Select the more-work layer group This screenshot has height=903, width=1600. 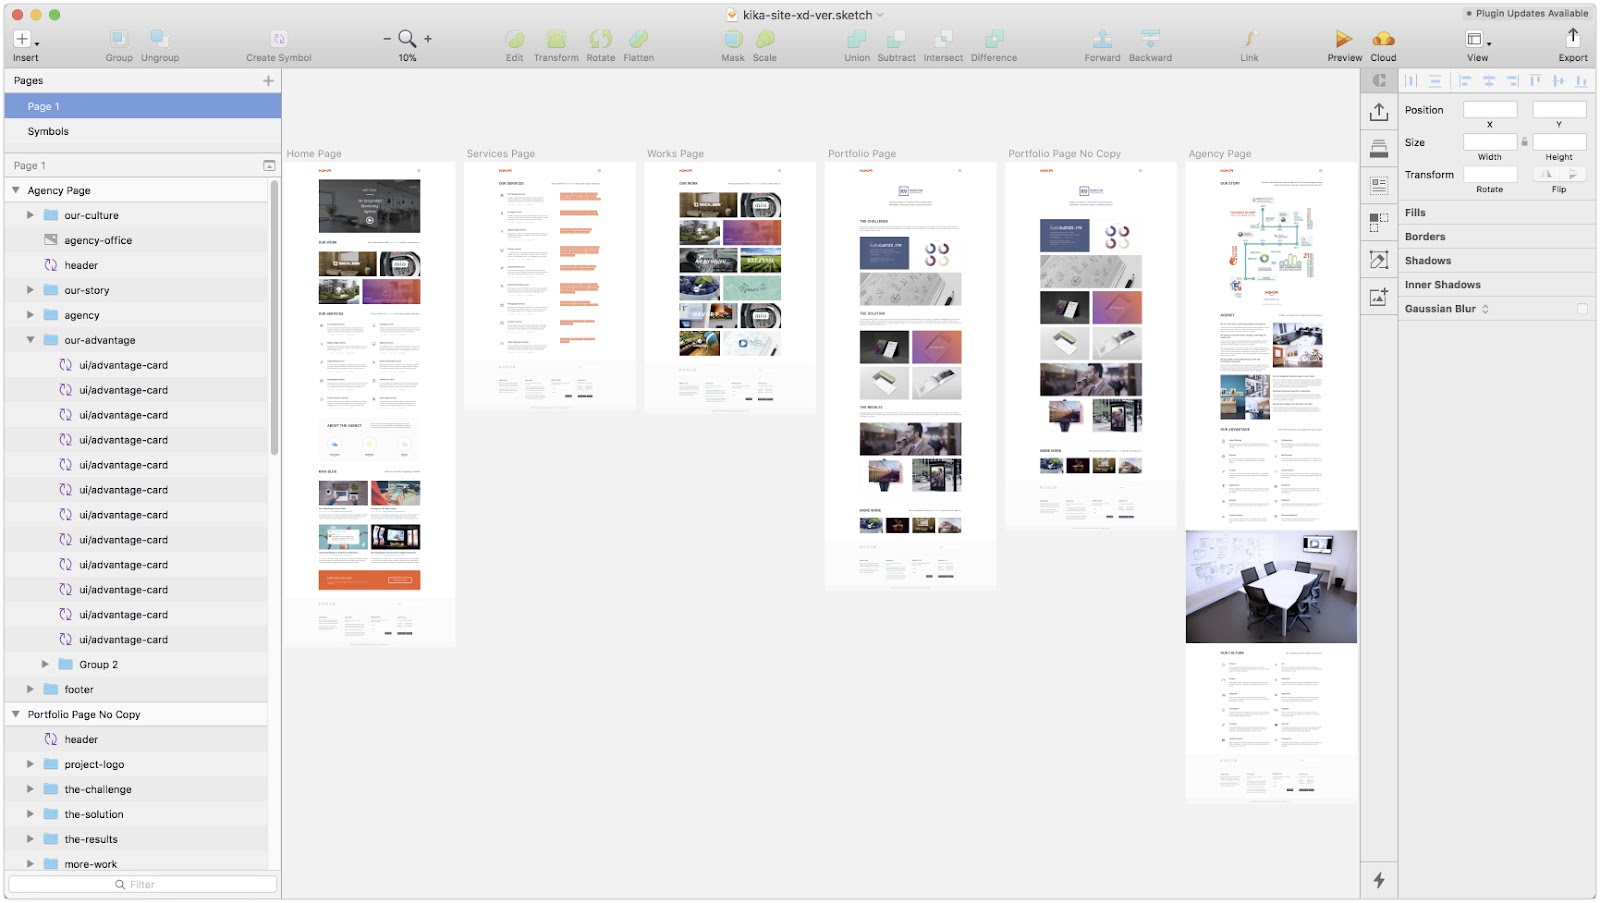[136, 862]
